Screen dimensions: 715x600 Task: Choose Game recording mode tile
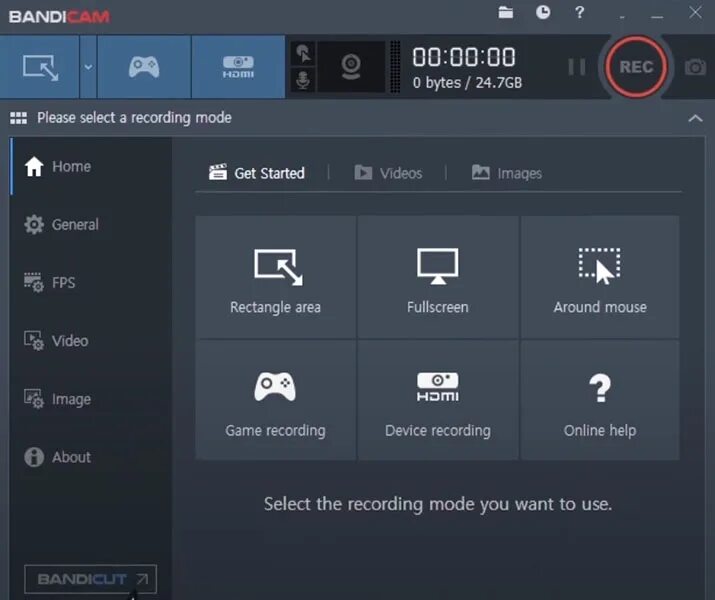point(275,400)
